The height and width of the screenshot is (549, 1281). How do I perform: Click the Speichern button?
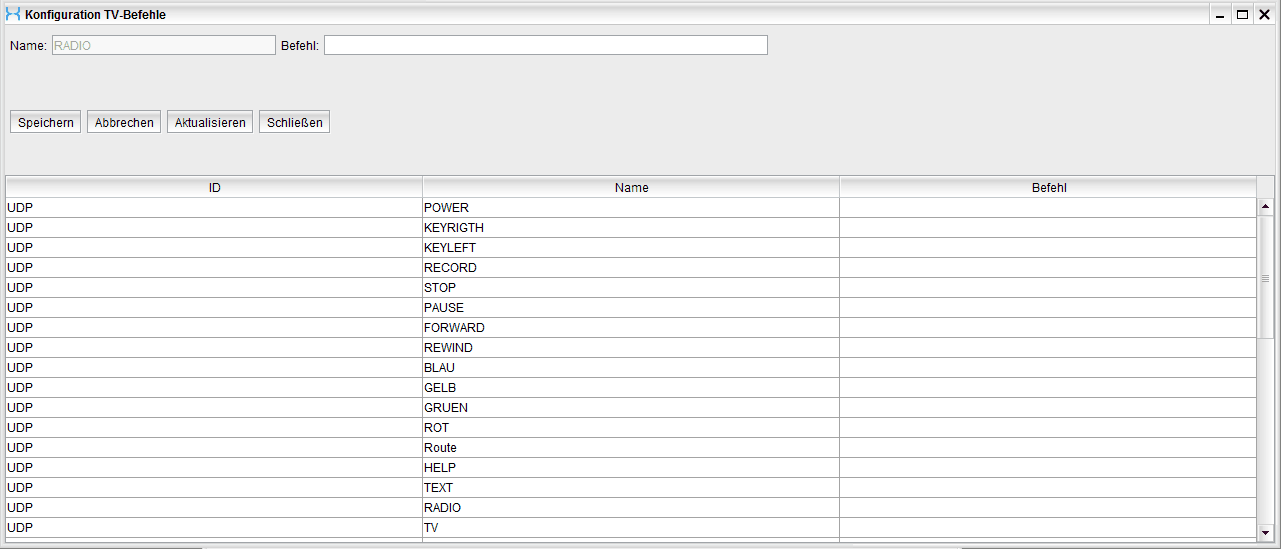pos(45,122)
